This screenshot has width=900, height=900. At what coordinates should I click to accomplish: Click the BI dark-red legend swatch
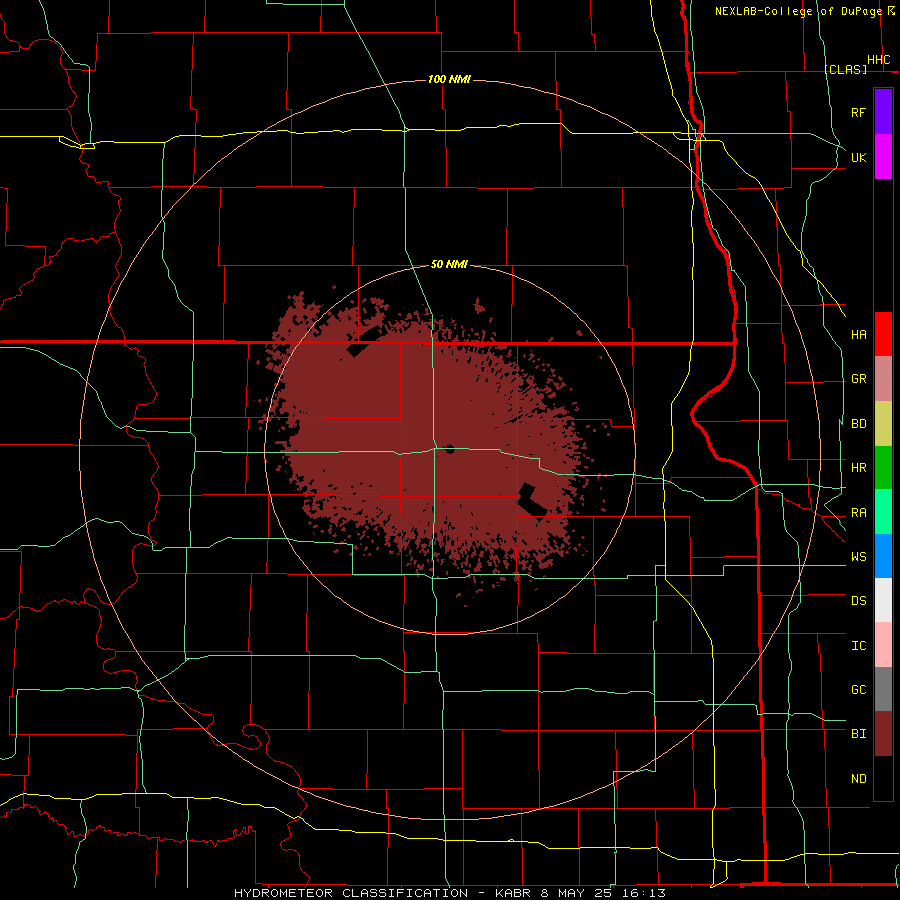[x=883, y=734]
